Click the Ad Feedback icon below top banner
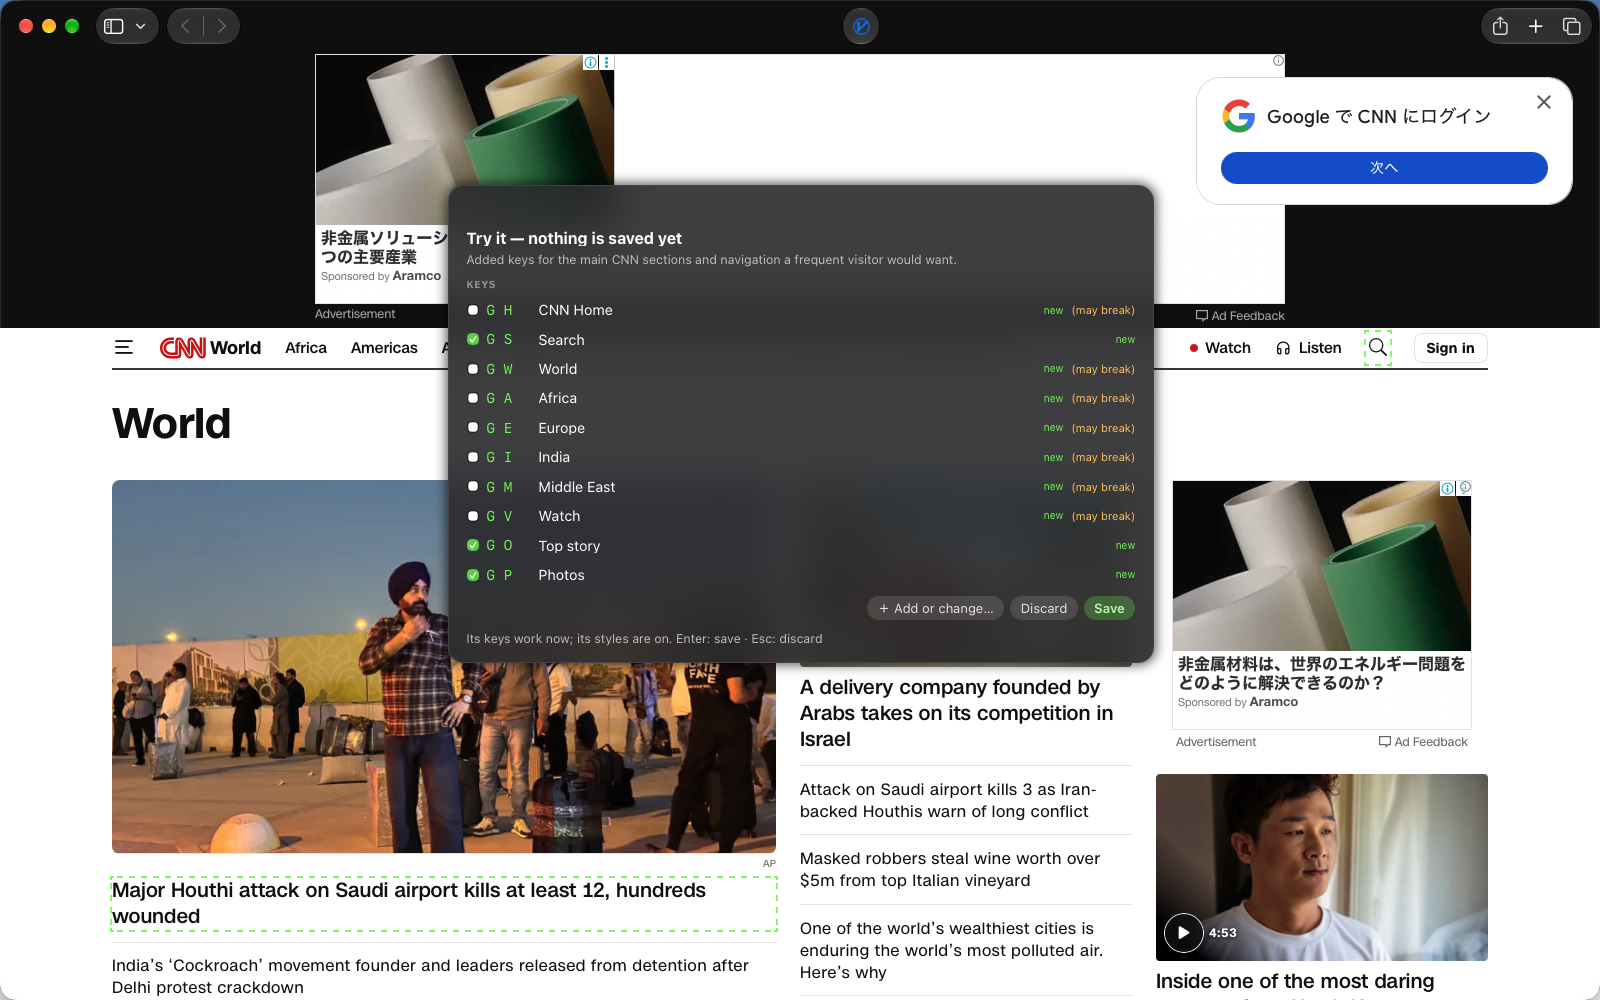 point(1202,316)
